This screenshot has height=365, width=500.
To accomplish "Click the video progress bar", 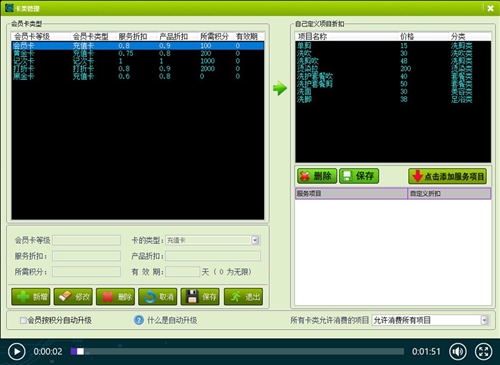I will pyautogui.click(x=237, y=351).
